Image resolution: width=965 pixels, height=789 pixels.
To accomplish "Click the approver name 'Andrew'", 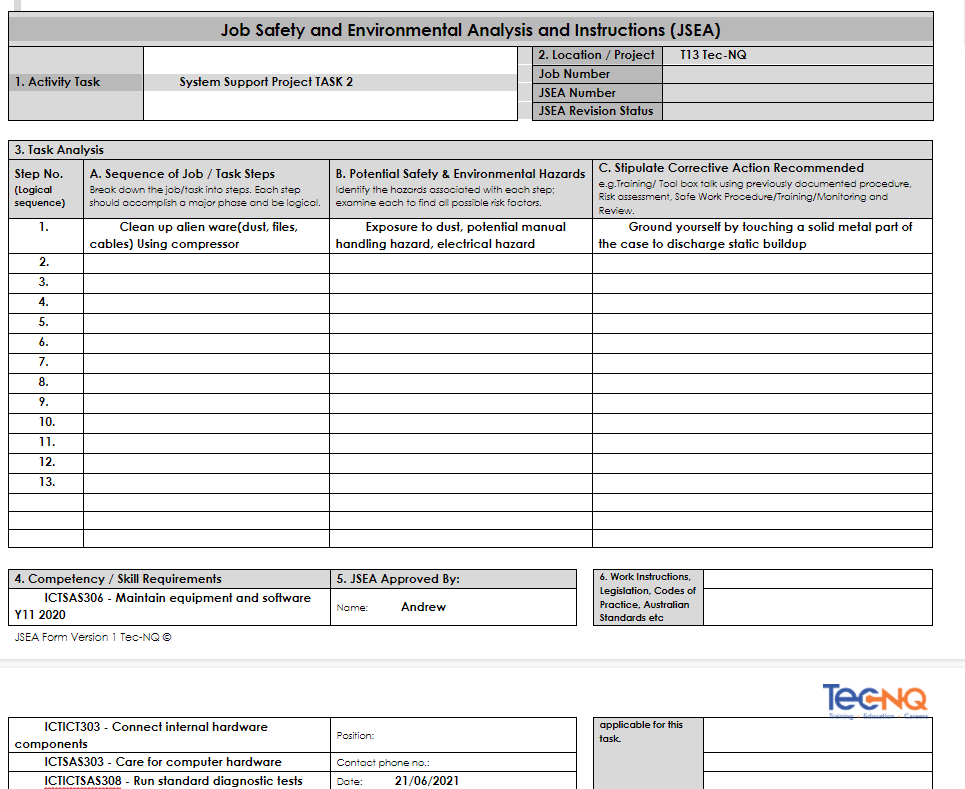I will [x=423, y=607].
